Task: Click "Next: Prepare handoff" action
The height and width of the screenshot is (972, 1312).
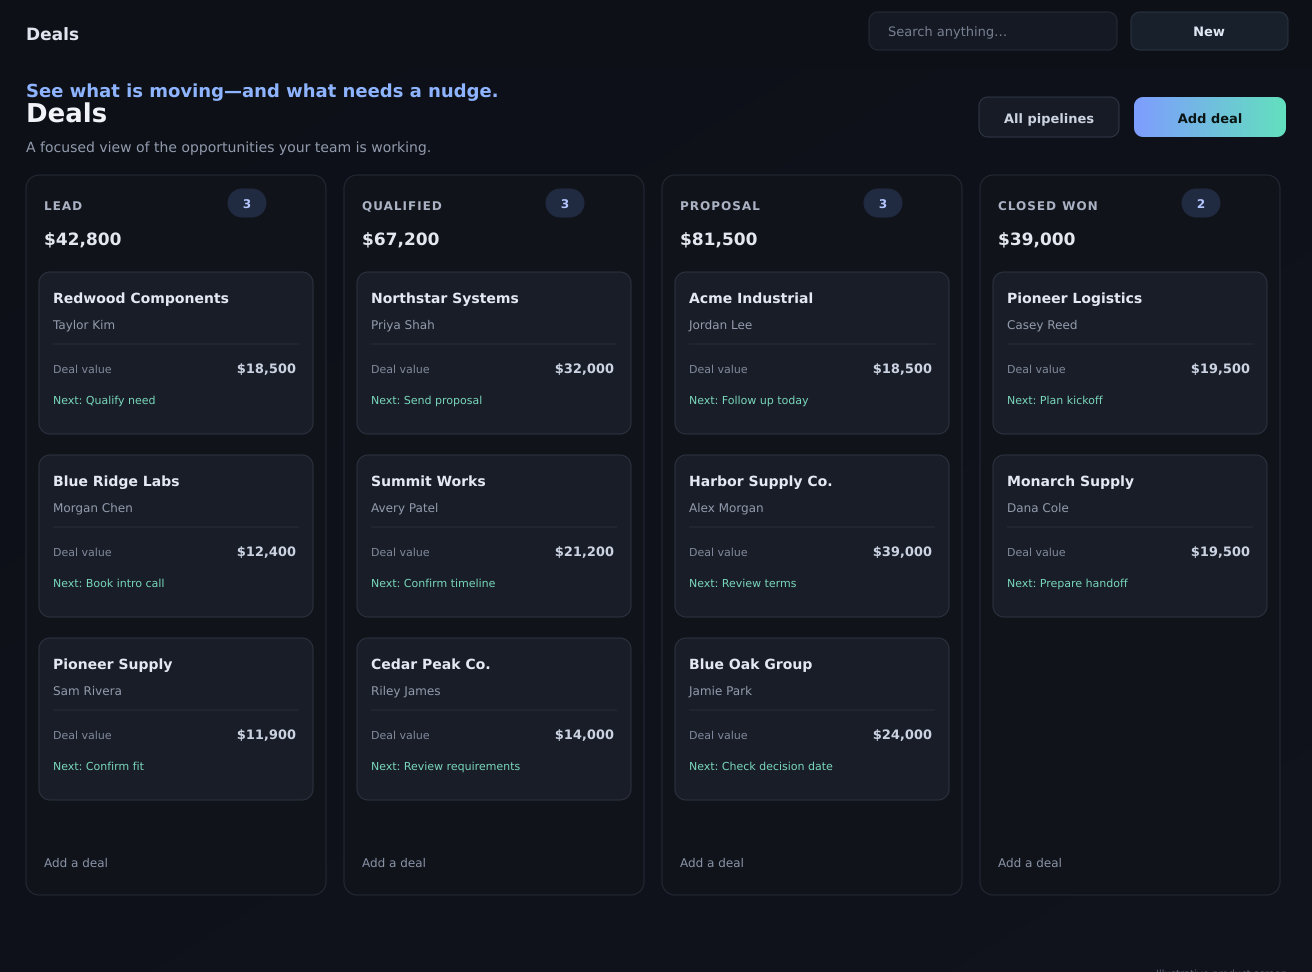Action: click(1067, 583)
